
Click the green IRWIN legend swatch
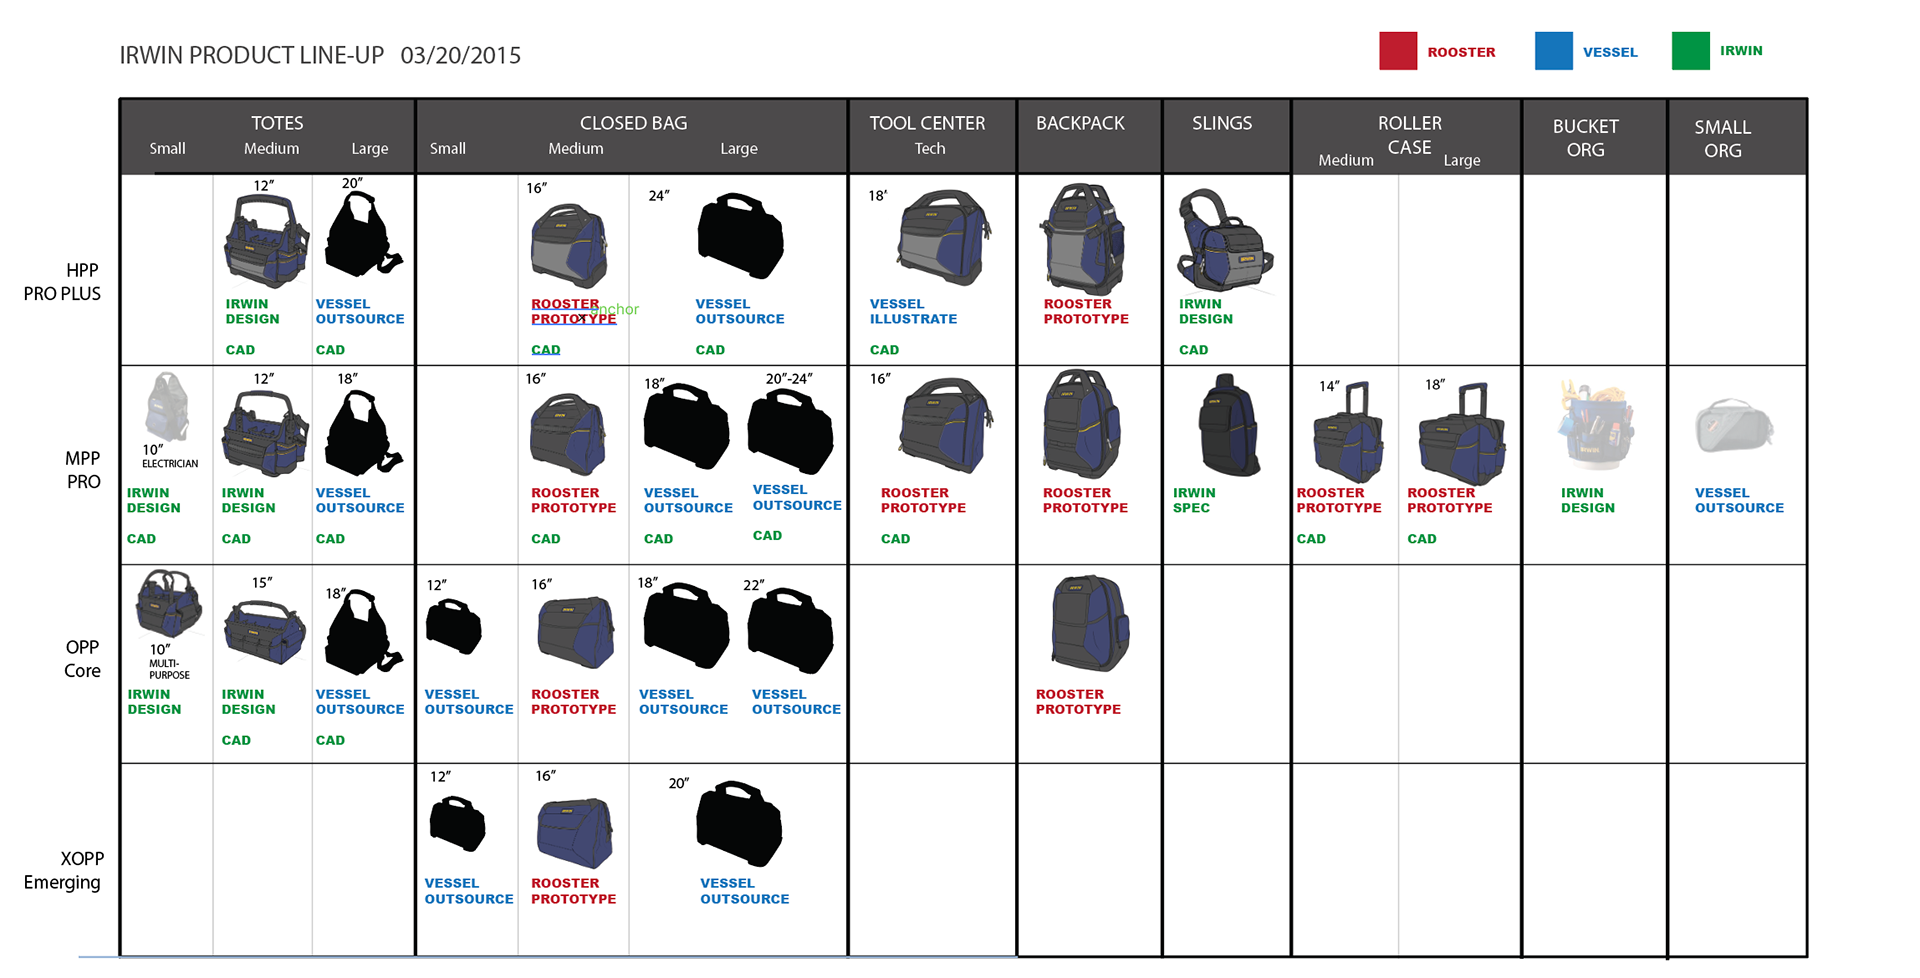1690,51
